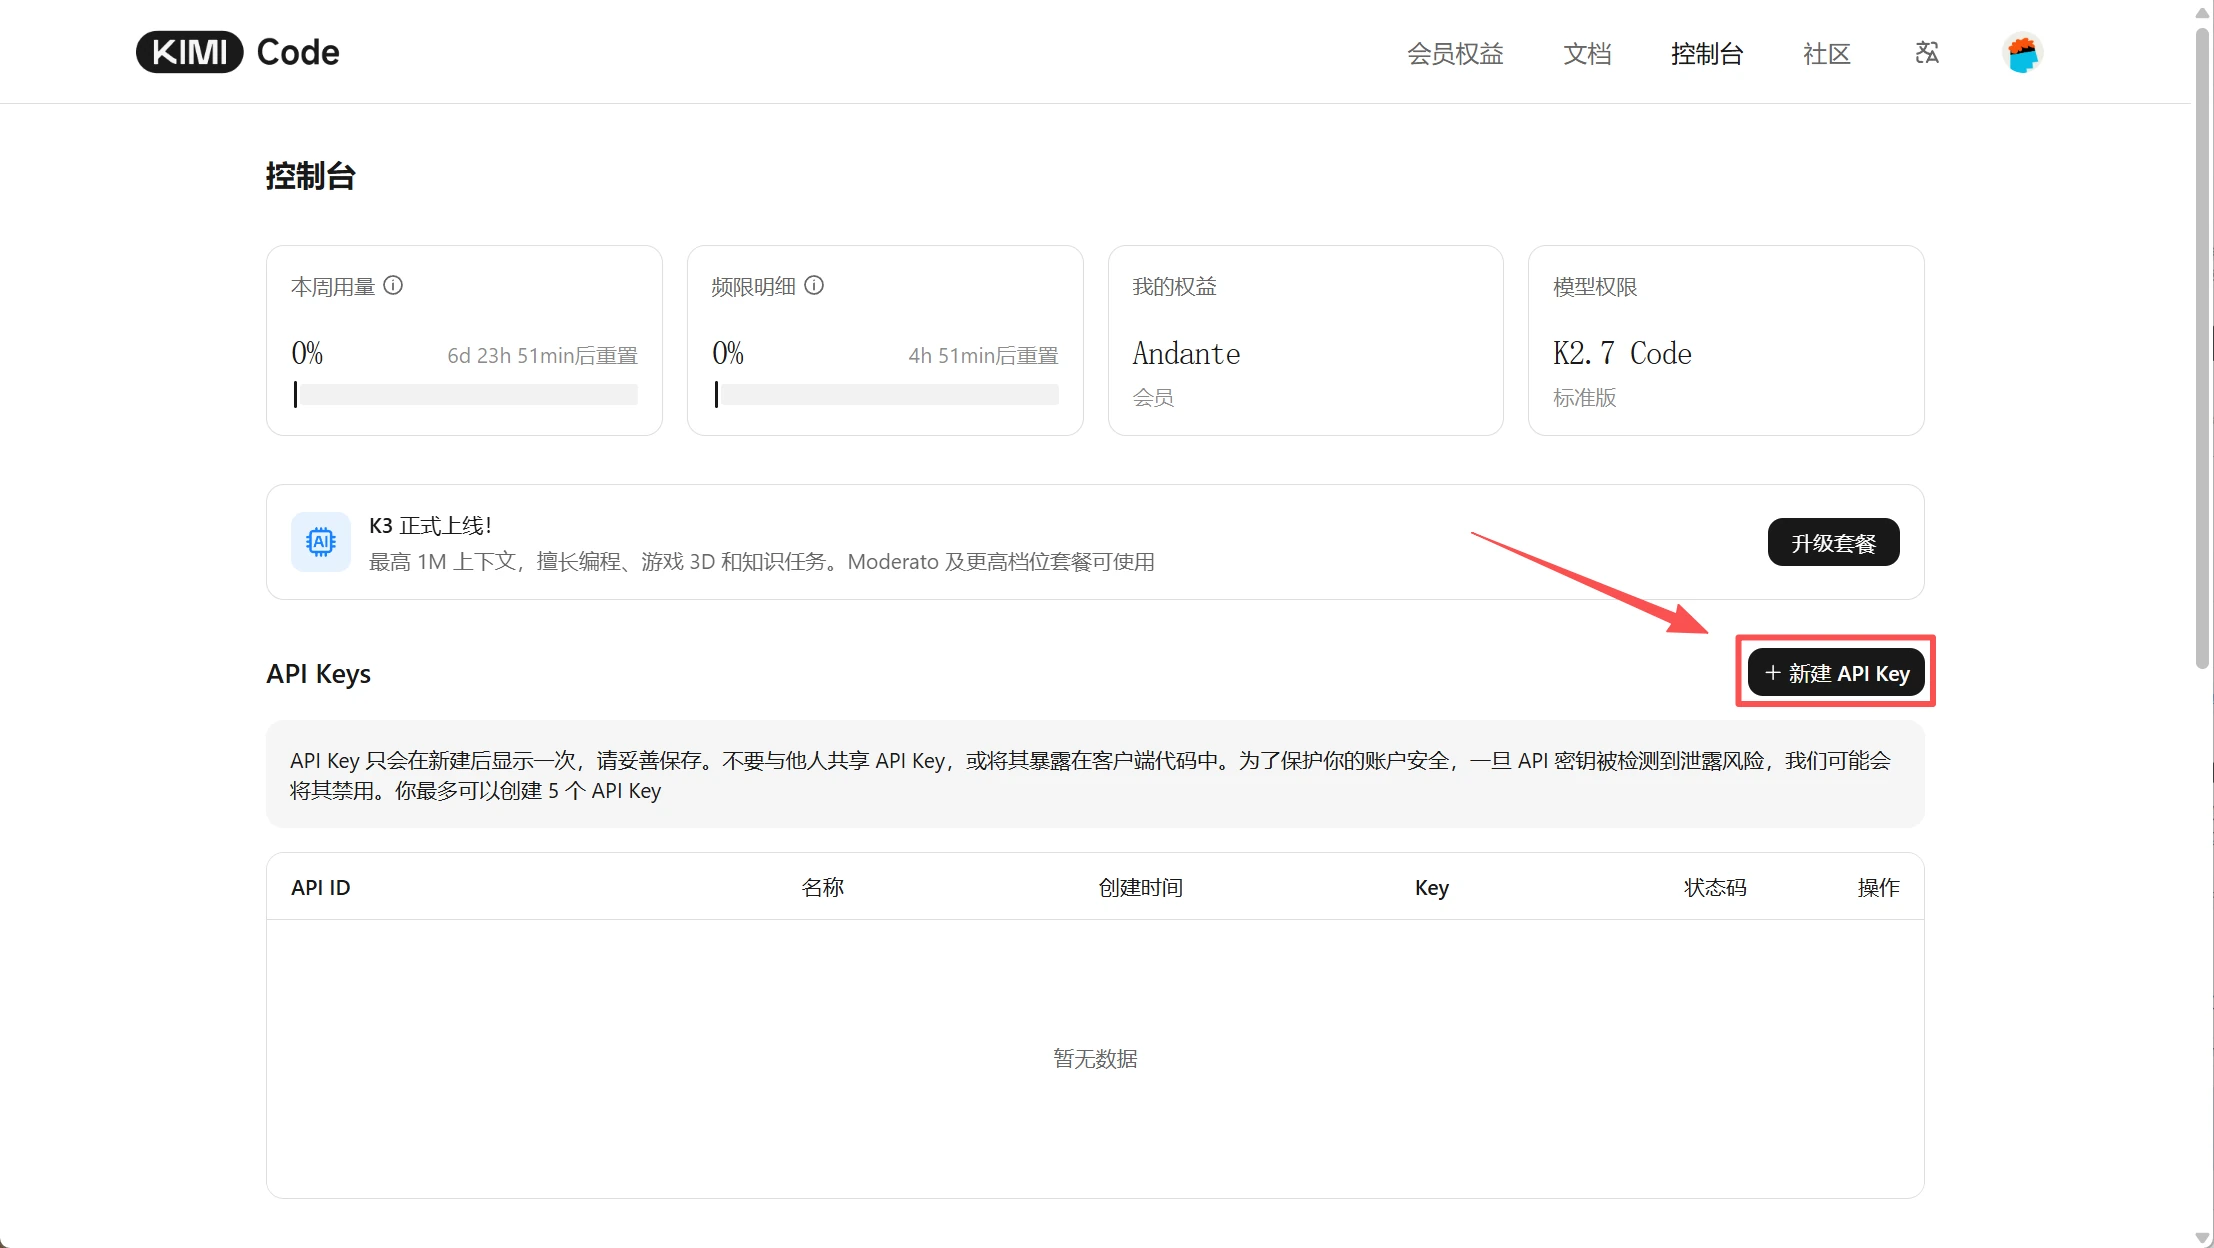
Task: Click info icon next to 频限明细
Action: (814, 286)
